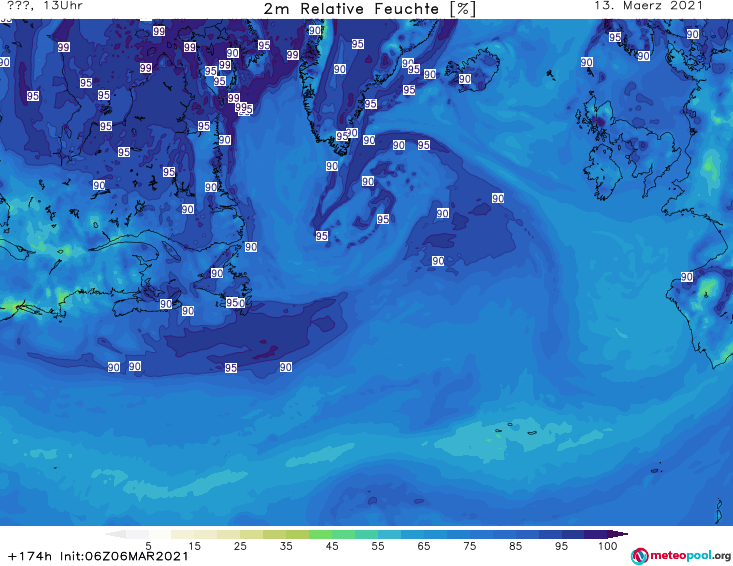Pick the olive-yellow swatch between 35 and 40
The width and height of the screenshot is (733, 566).
pos(297,534)
